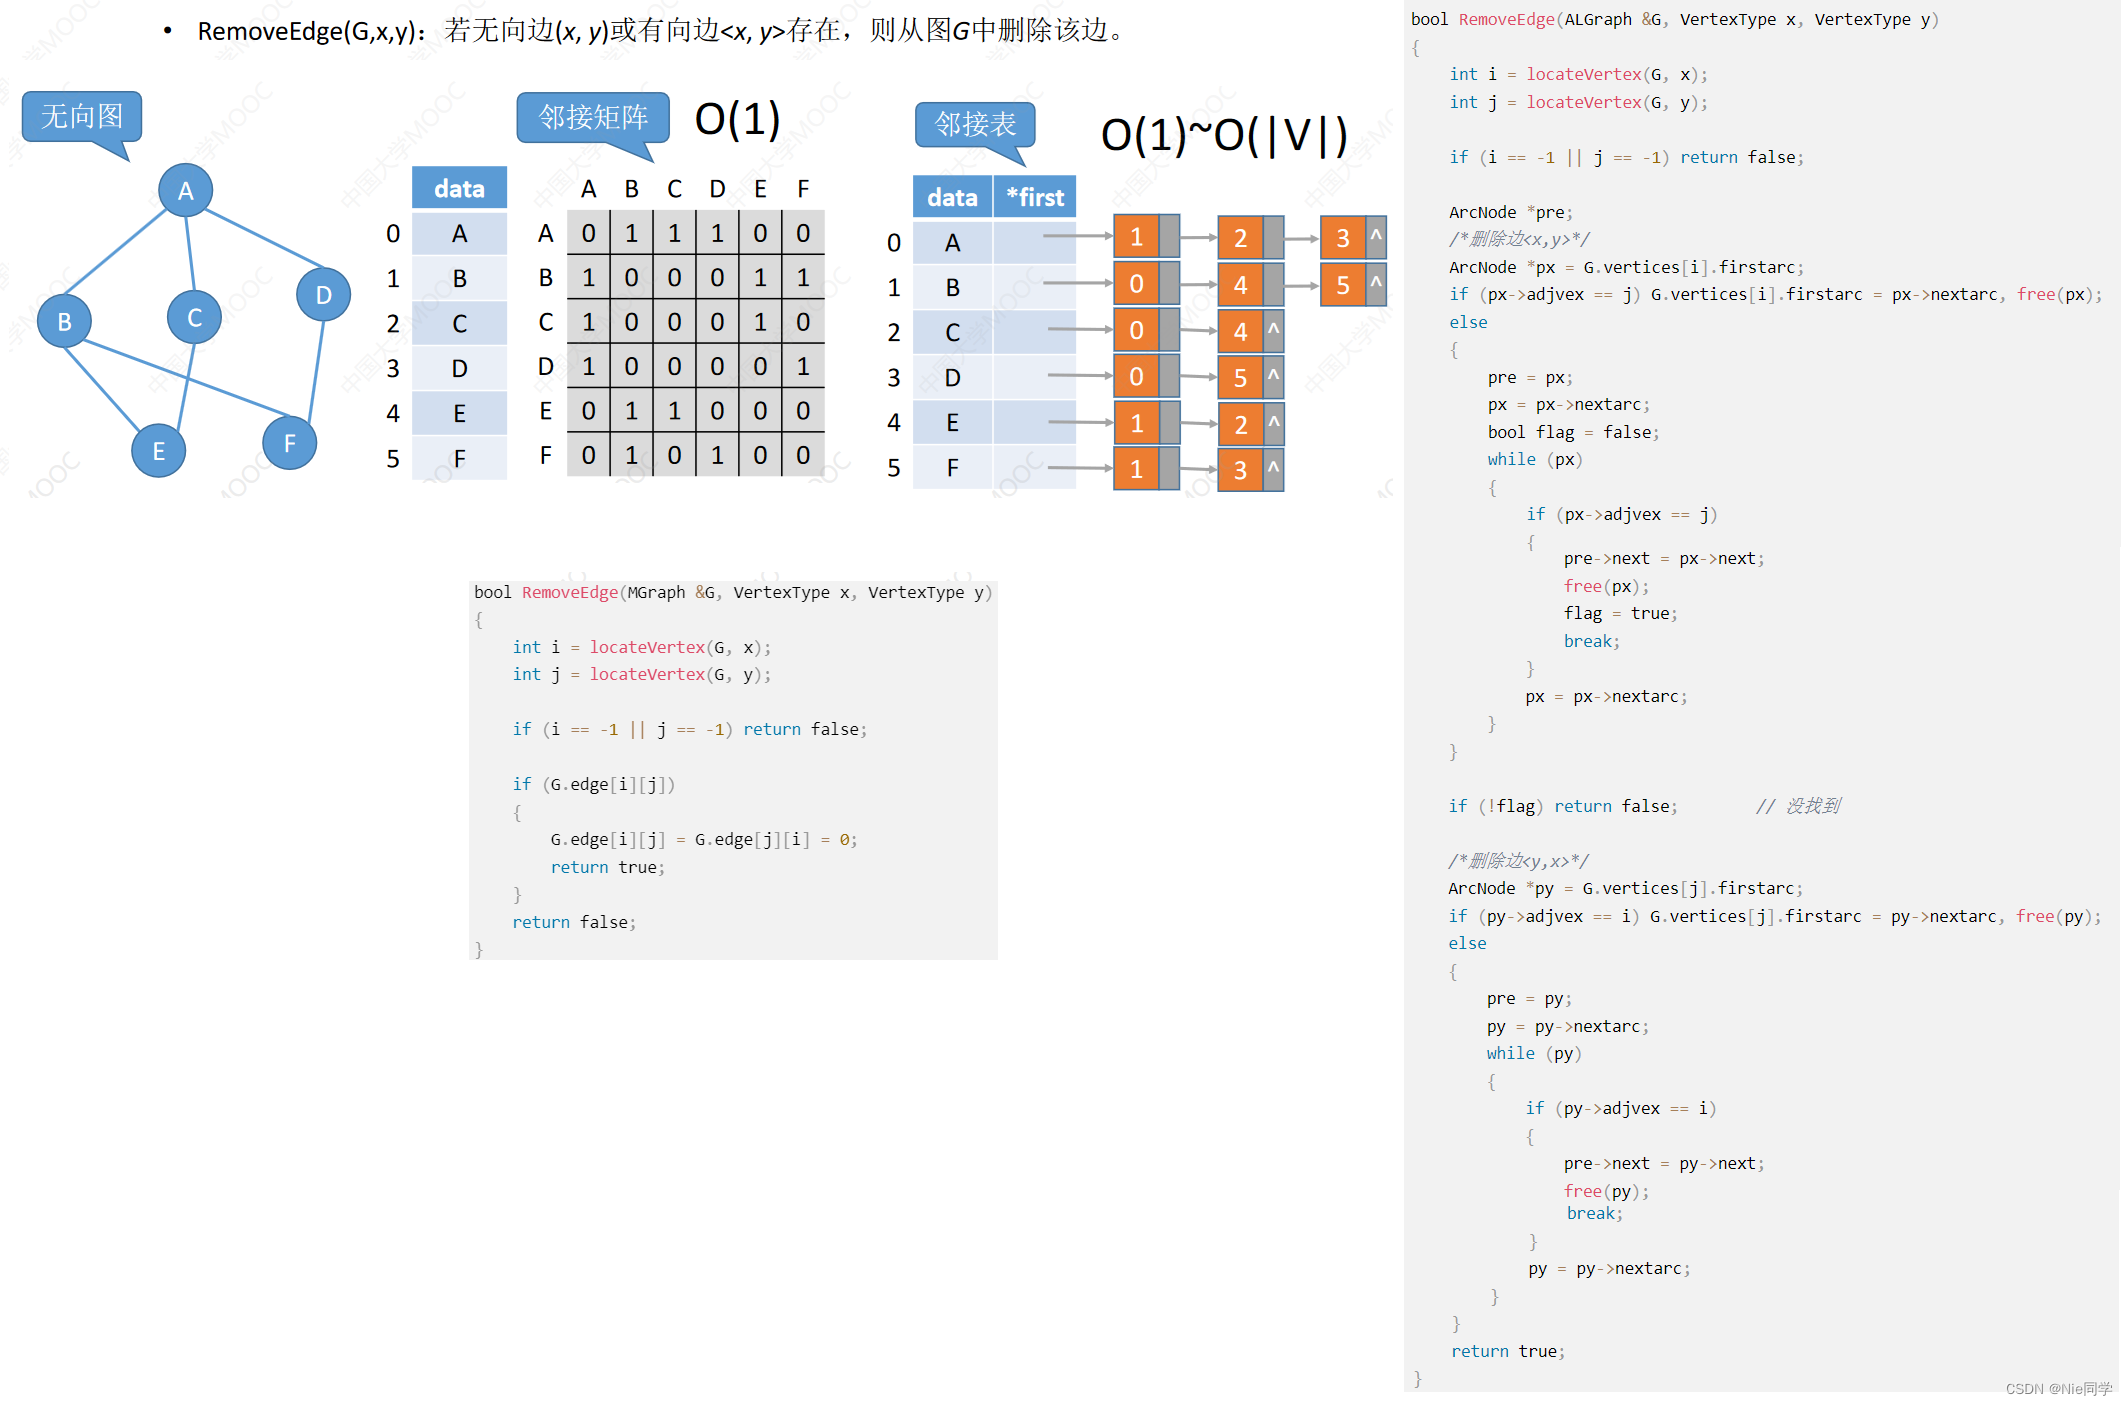2128x1405 pixels.
Task: Click the *first column header
Action: click(x=1035, y=197)
